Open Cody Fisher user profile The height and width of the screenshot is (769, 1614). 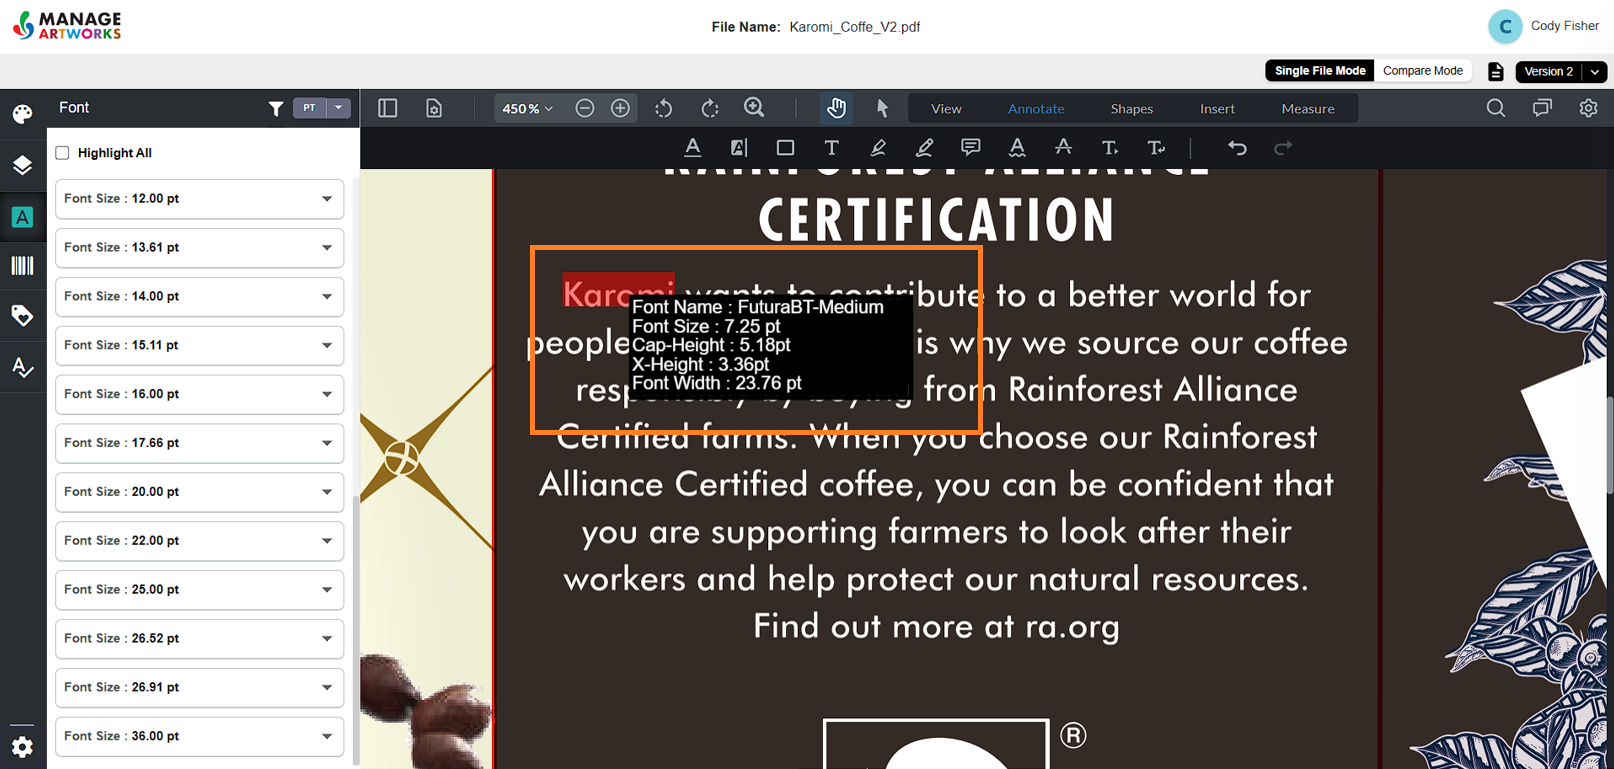[x=1544, y=26]
